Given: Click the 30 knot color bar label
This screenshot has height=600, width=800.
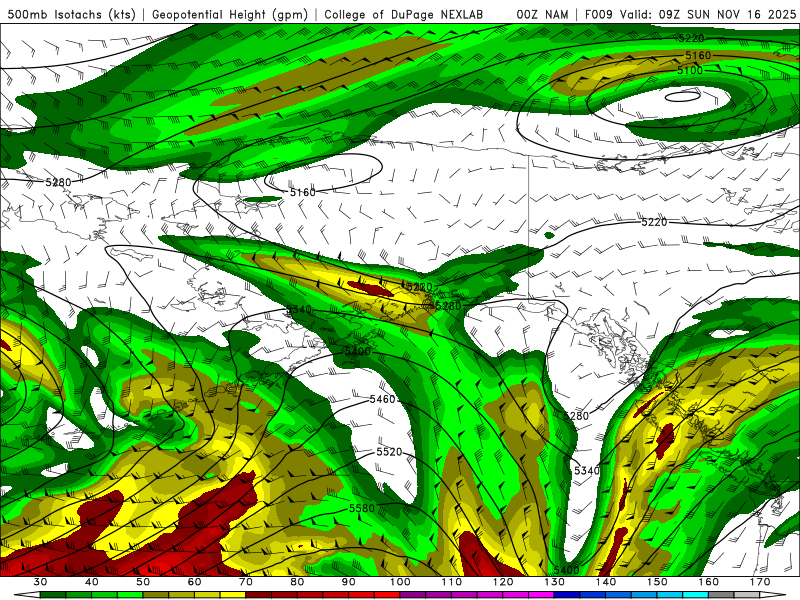Looking at the screenshot, I should (x=40, y=582).
